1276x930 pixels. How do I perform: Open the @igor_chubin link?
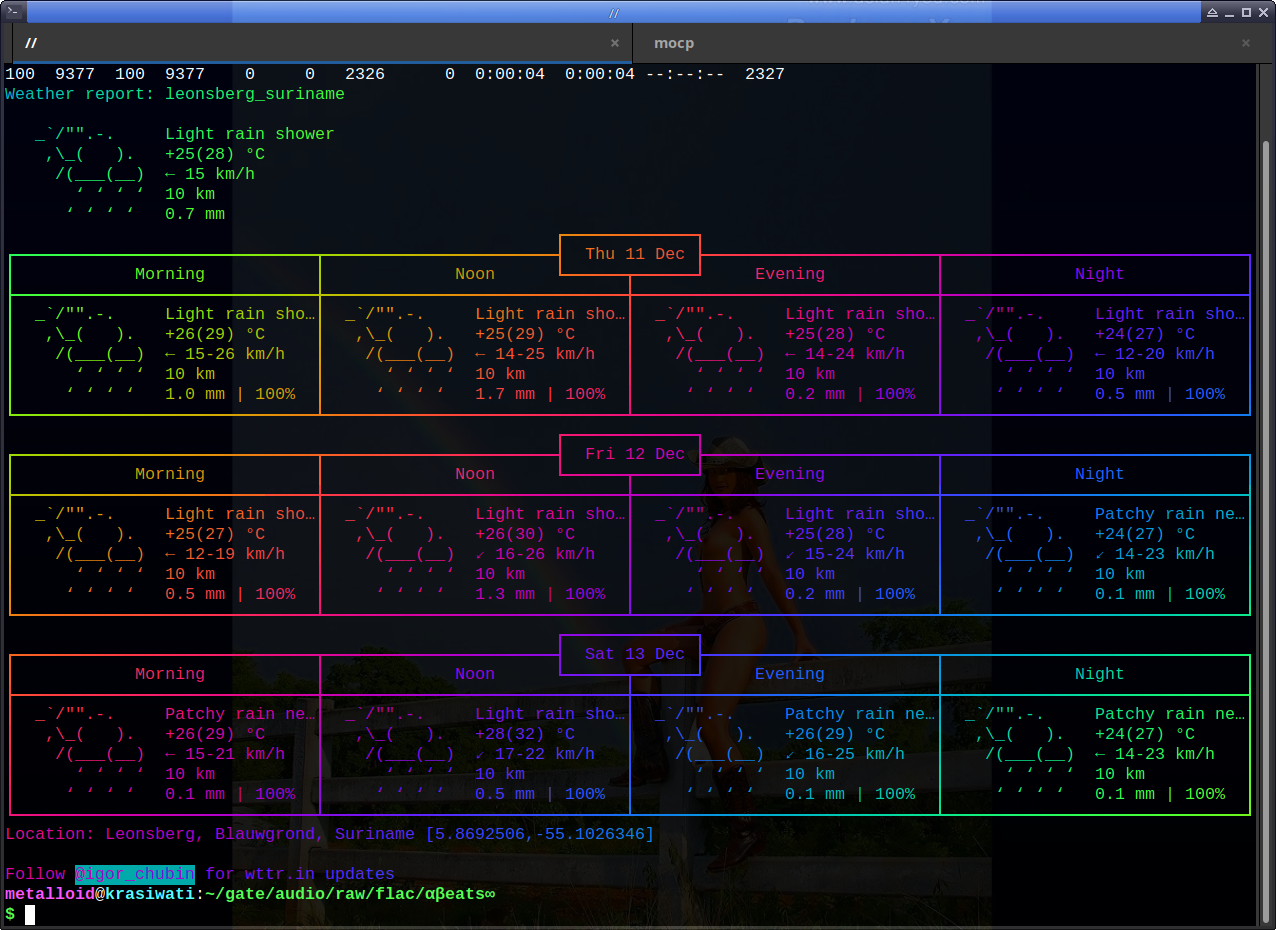click(135, 874)
